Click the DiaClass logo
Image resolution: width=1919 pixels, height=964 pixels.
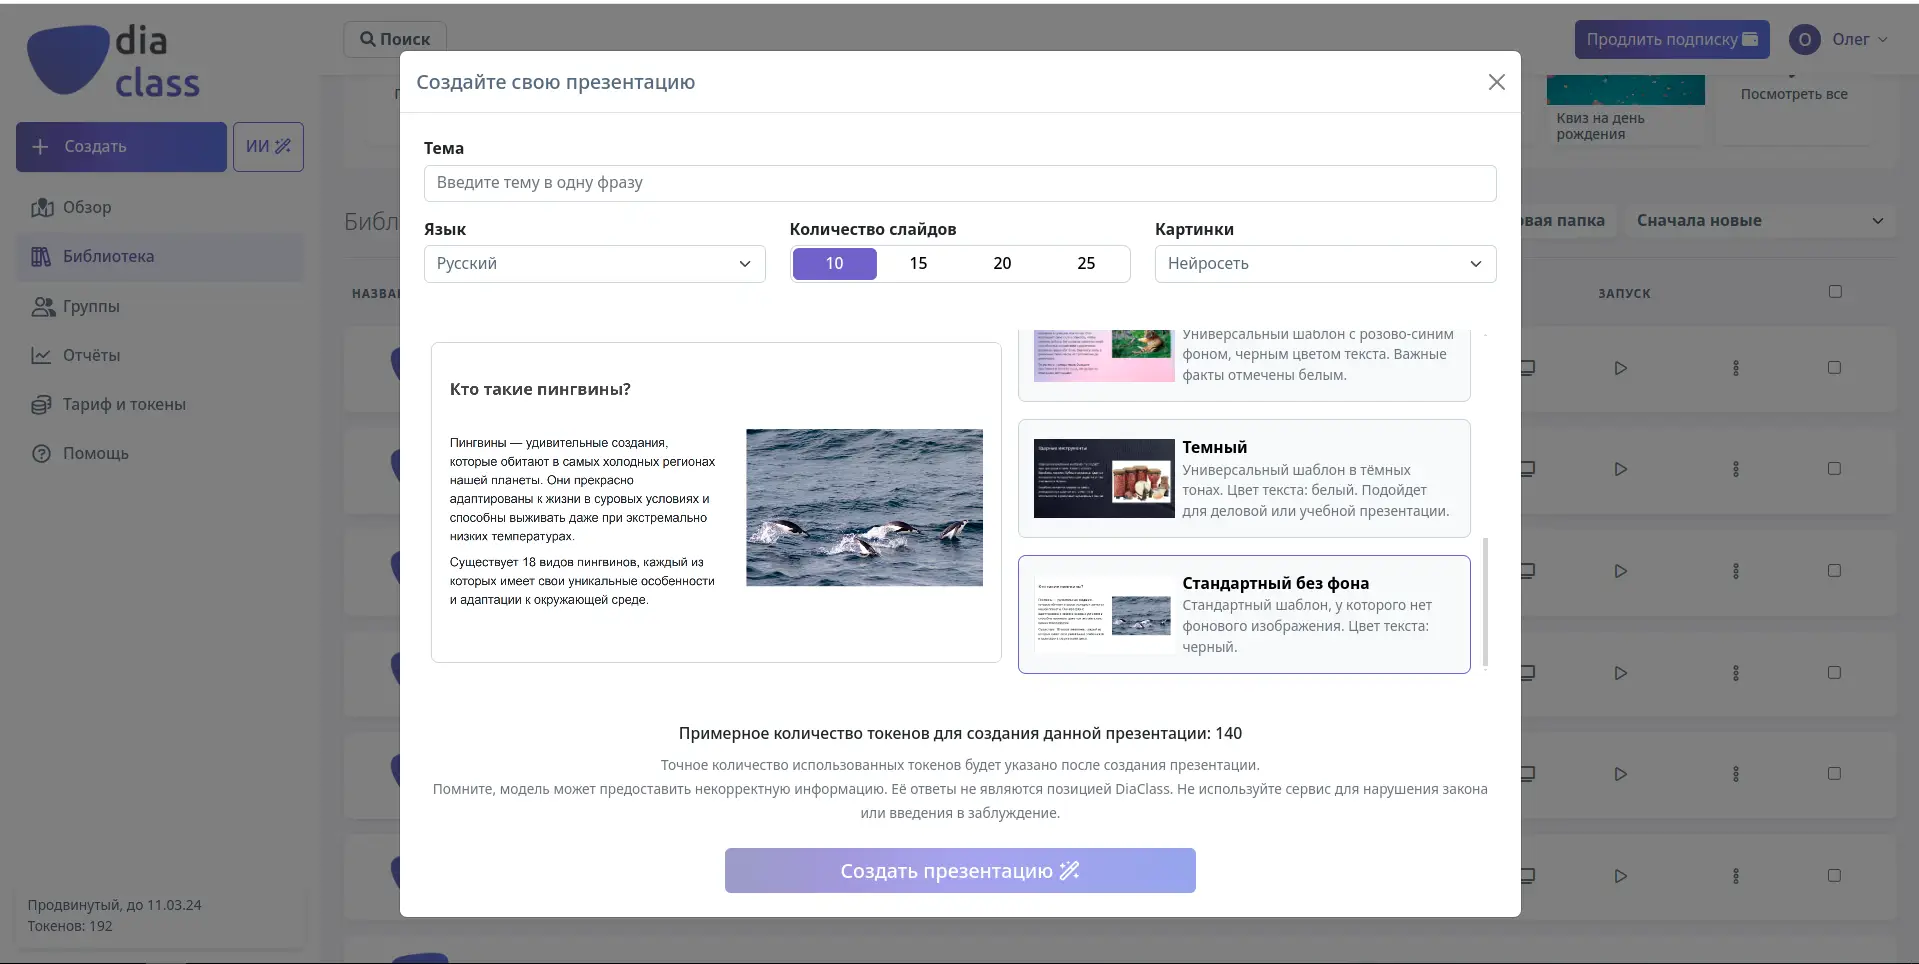(x=113, y=62)
